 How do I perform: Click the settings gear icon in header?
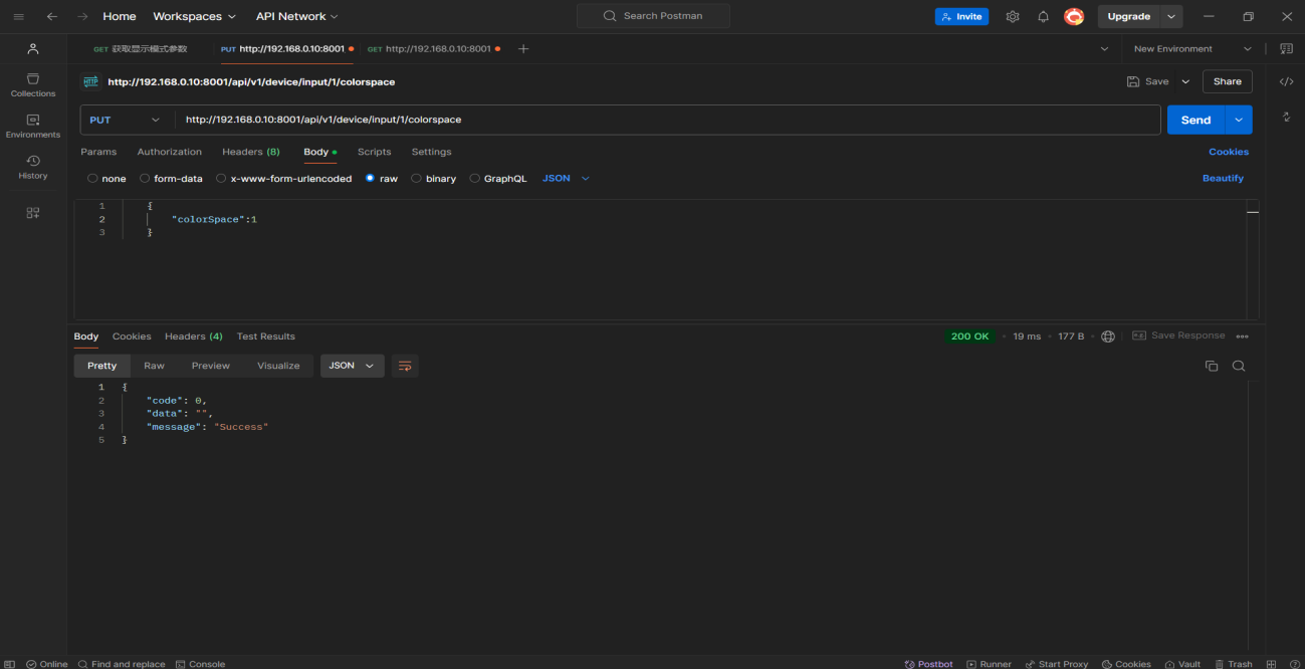click(1012, 17)
